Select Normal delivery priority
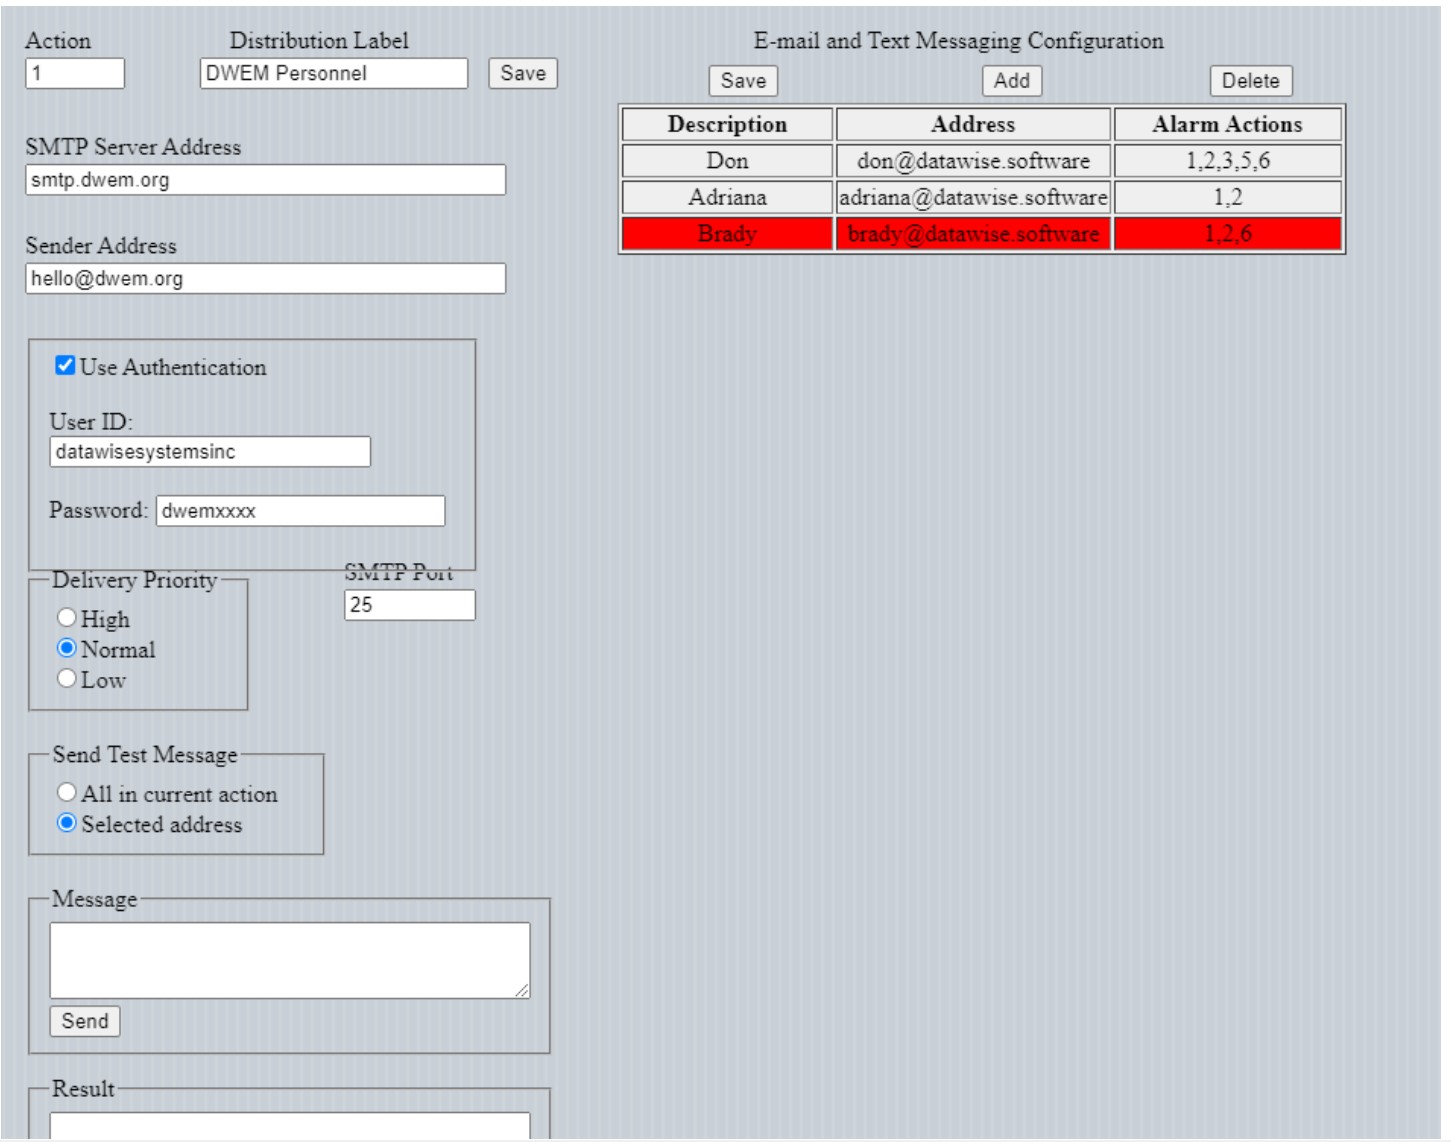 (x=67, y=648)
